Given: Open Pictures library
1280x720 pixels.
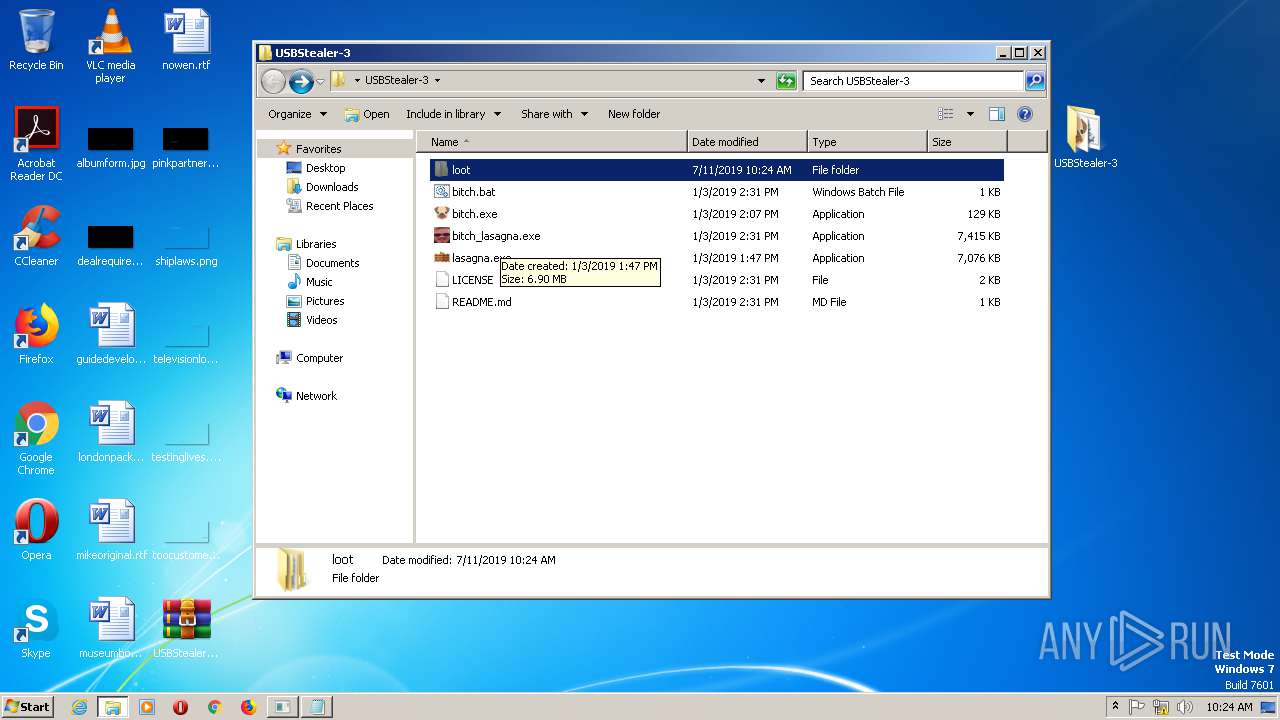Looking at the screenshot, I should tap(325, 301).
